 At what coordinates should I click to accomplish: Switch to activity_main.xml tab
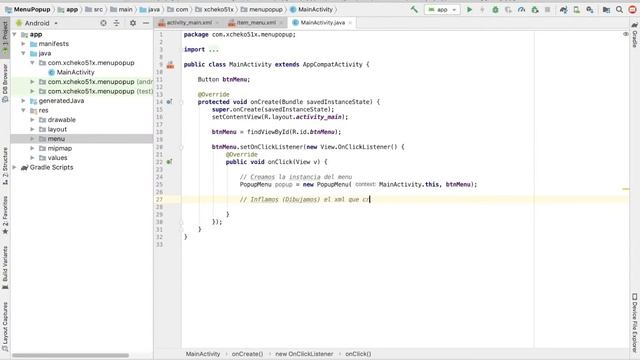(189, 23)
